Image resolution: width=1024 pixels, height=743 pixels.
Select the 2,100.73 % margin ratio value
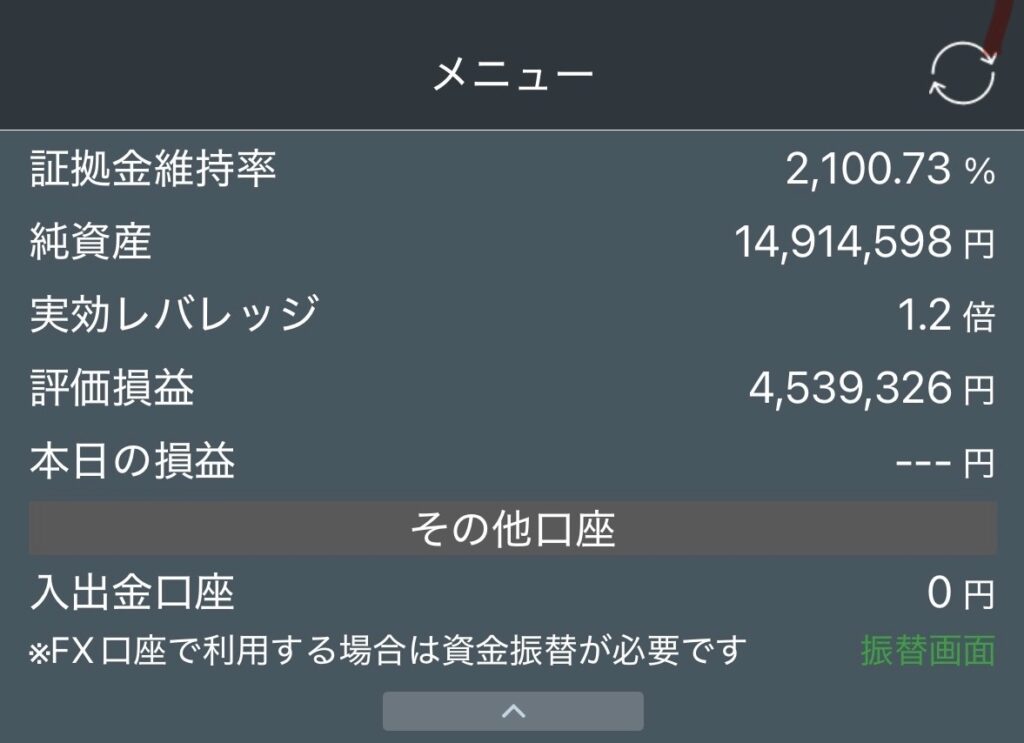click(890, 169)
